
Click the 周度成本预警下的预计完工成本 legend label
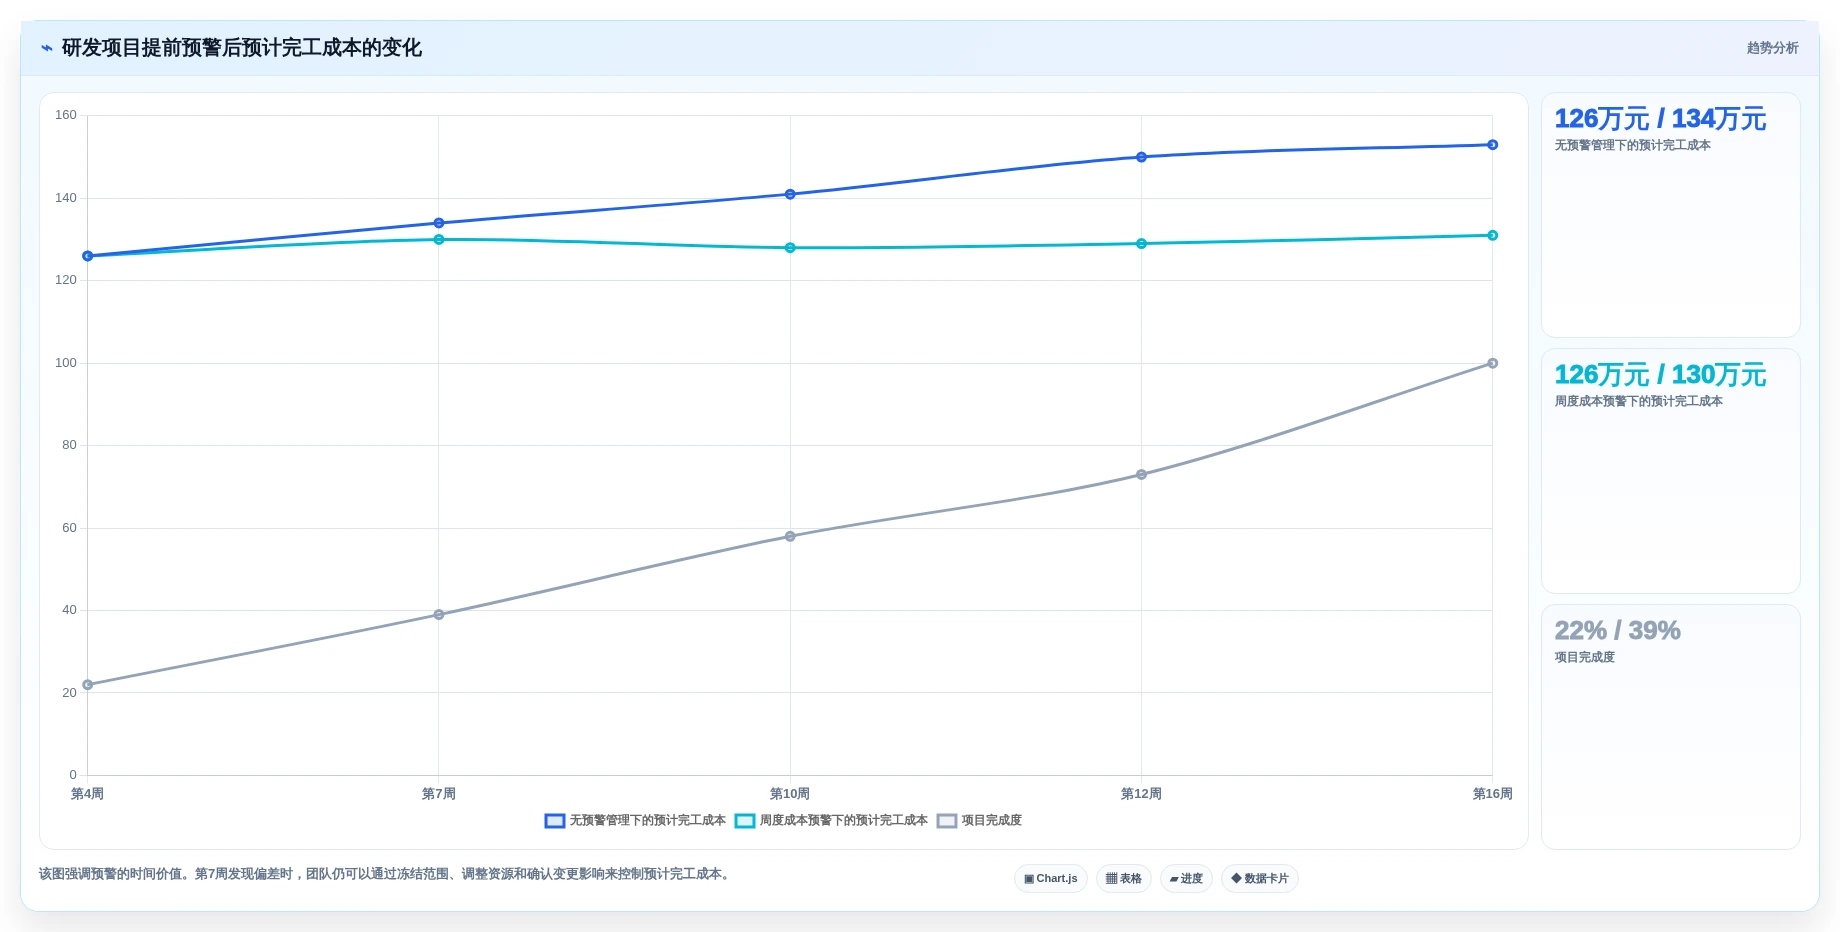point(844,820)
